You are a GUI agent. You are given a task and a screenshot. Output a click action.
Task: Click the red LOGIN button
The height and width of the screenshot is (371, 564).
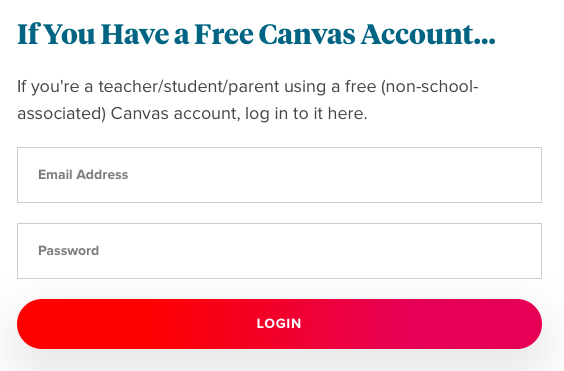(x=279, y=324)
